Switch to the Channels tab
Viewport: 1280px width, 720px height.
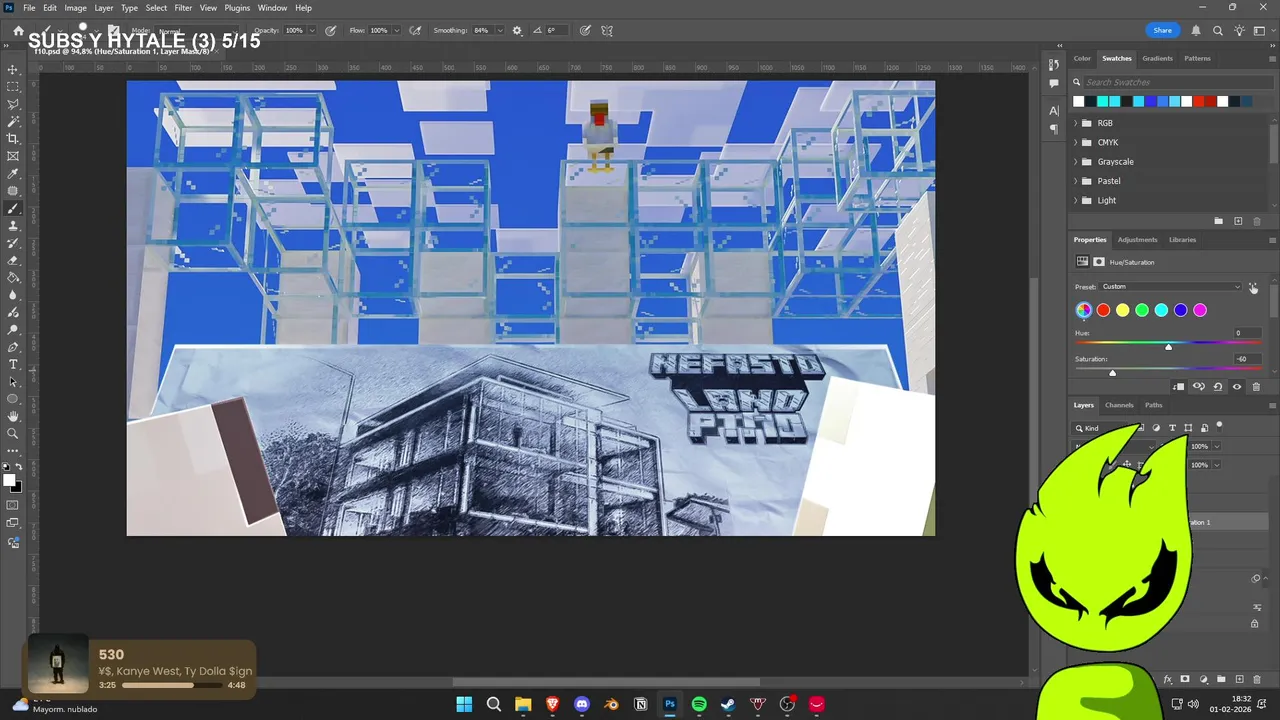point(1119,405)
